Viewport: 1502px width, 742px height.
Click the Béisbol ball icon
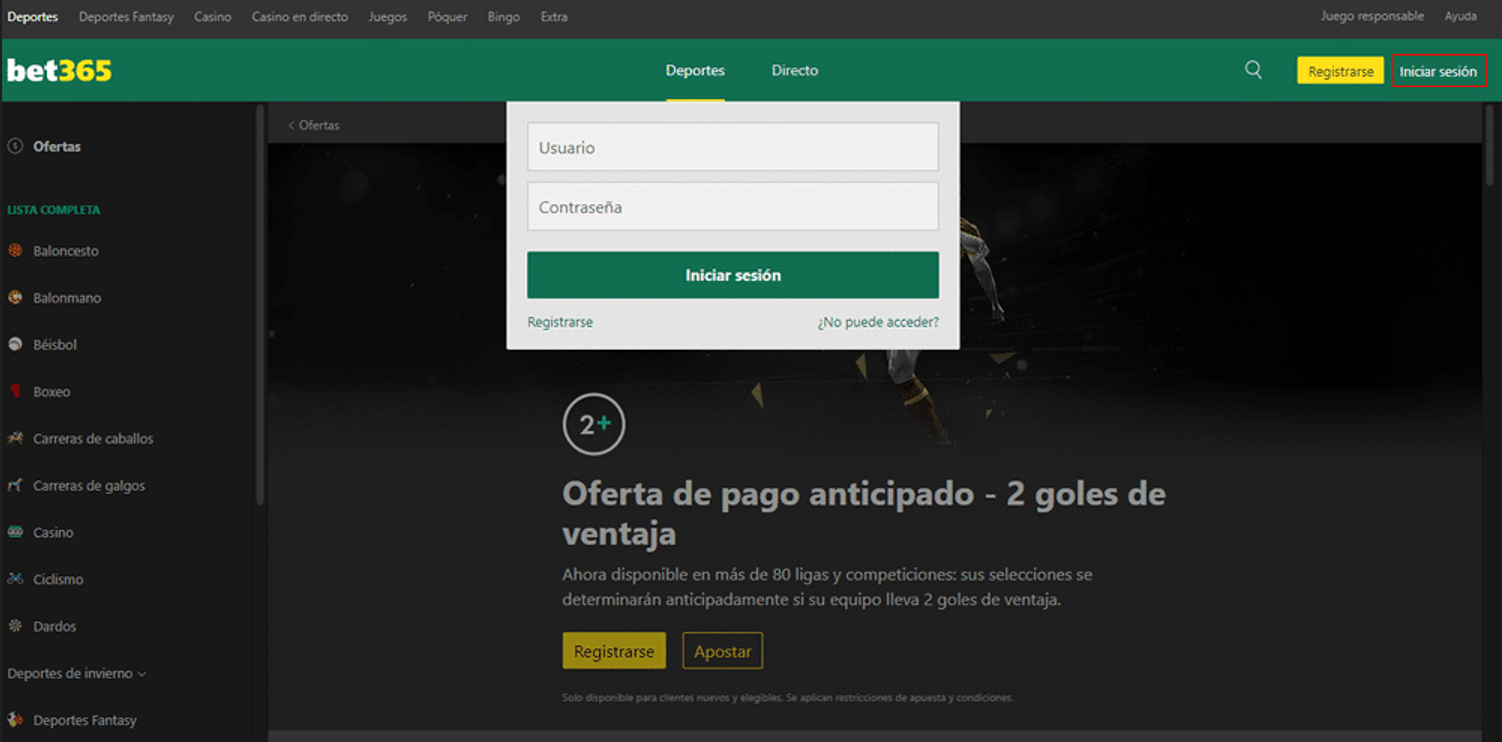[x=15, y=344]
